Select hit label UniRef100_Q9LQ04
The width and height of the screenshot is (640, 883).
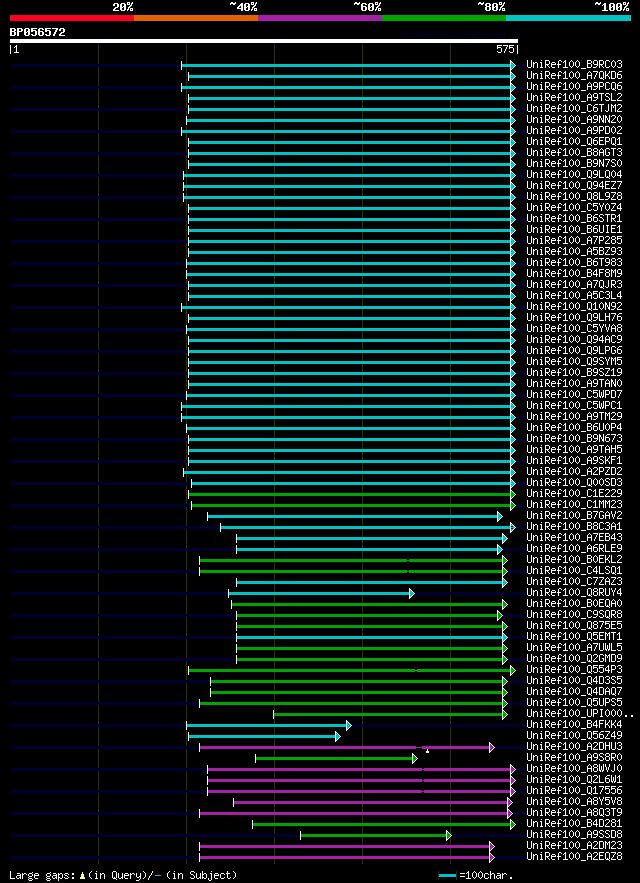(574, 175)
